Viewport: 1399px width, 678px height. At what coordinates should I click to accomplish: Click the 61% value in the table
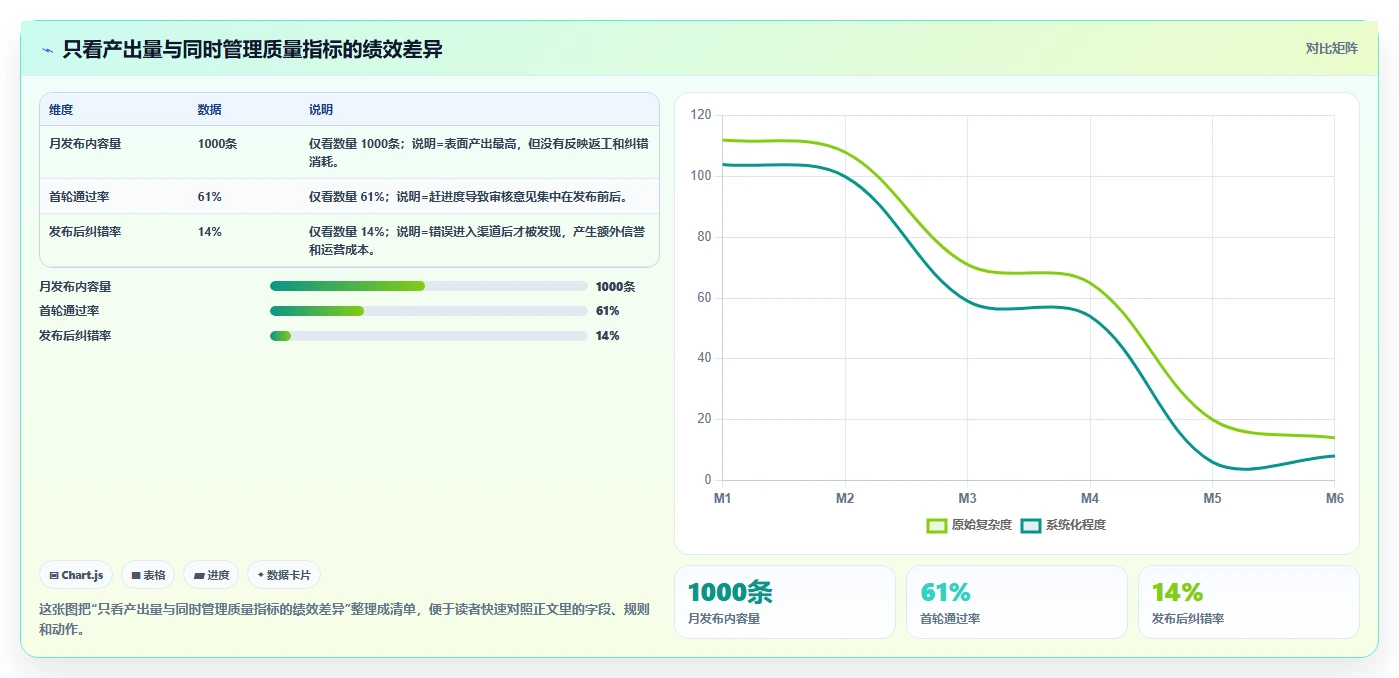coord(210,197)
